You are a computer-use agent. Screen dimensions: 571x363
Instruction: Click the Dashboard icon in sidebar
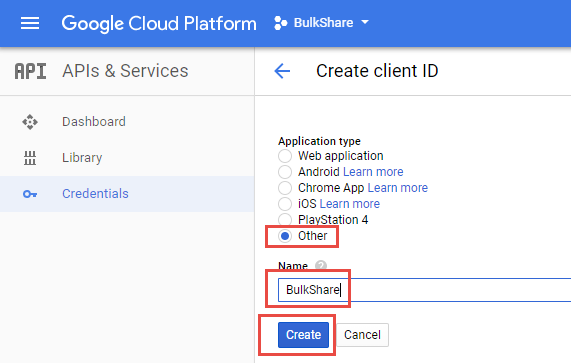click(x=30, y=122)
